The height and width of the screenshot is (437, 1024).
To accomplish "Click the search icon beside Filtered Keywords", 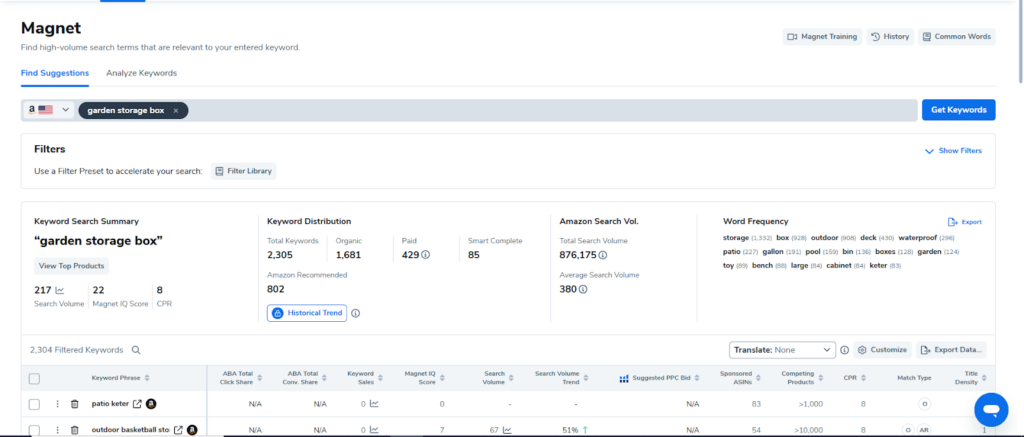I will pyautogui.click(x=136, y=350).
